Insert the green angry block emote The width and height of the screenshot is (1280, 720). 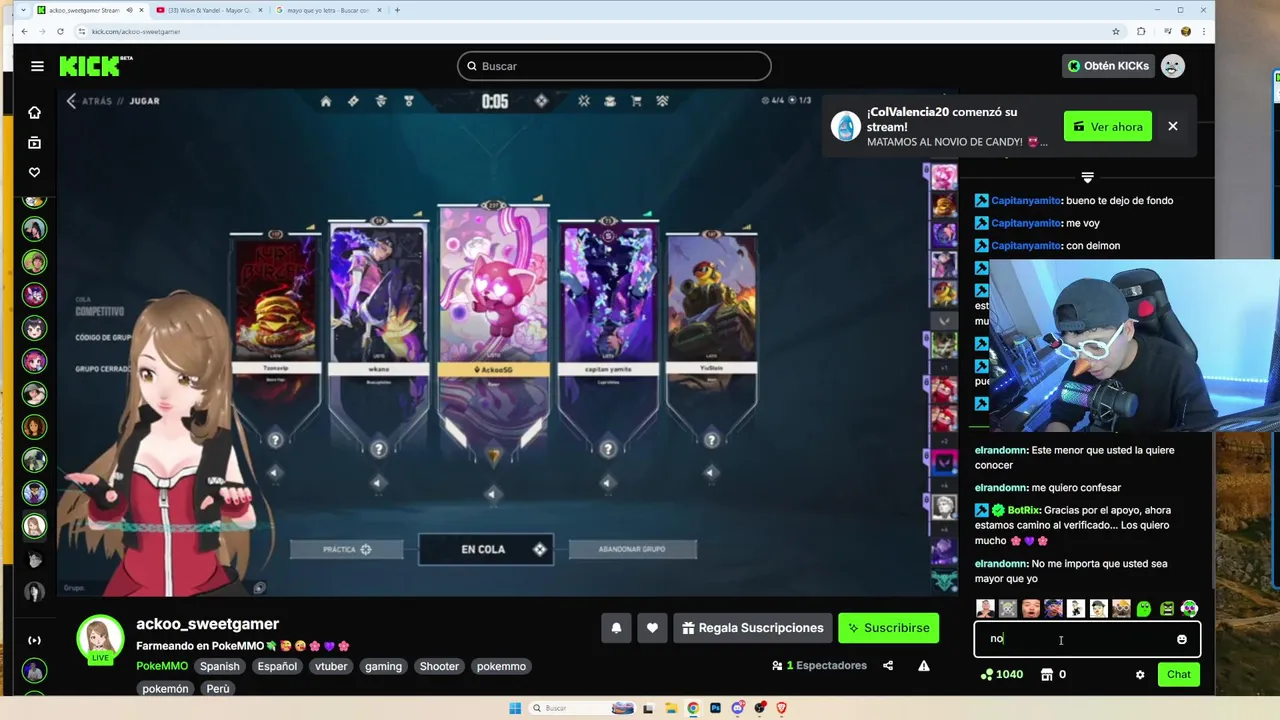[1167, 608]
